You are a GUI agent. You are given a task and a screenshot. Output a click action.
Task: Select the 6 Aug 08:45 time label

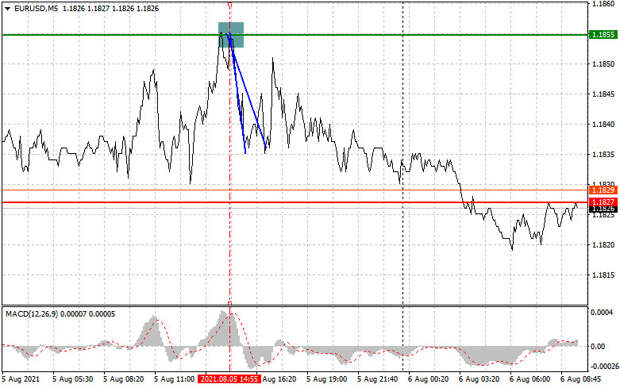click(x=580, y=379)
